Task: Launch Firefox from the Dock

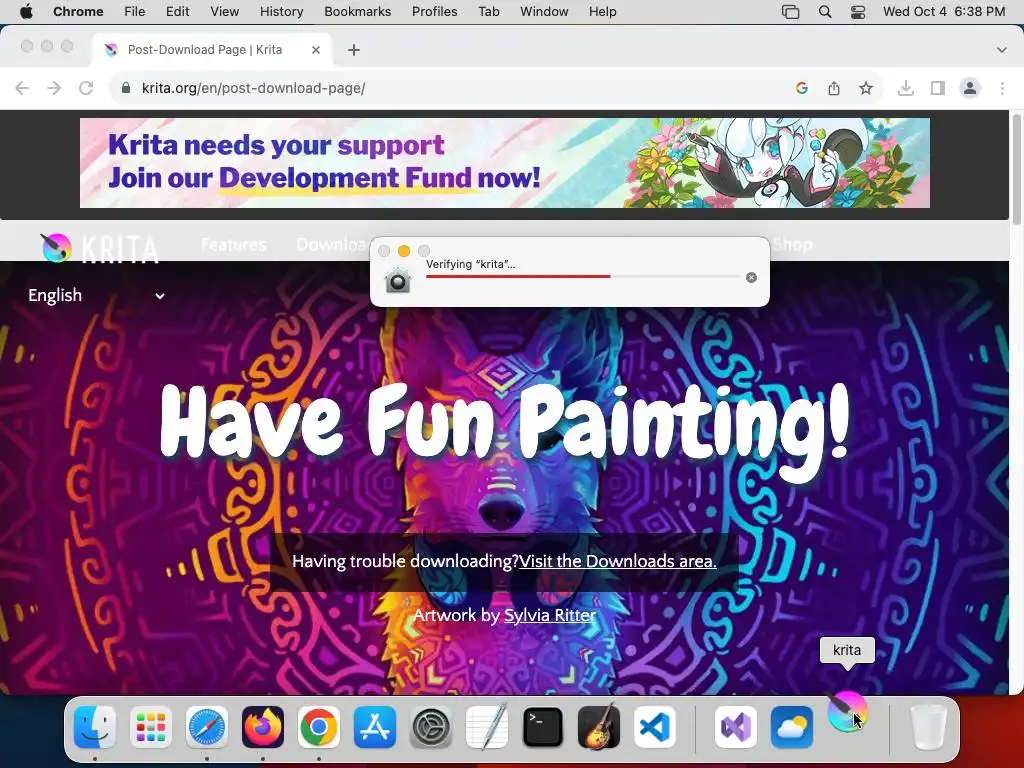Action: click(x=263, y=727)
